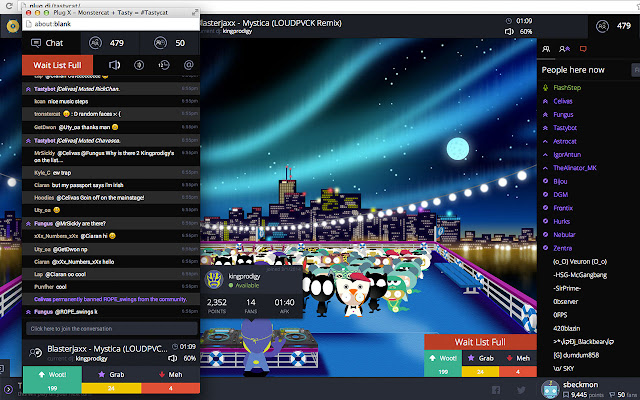Click the Facebook share icon in bottom bar
This screenshot has width=640, height=400.
pyautogui.click(x=496, y=390)
